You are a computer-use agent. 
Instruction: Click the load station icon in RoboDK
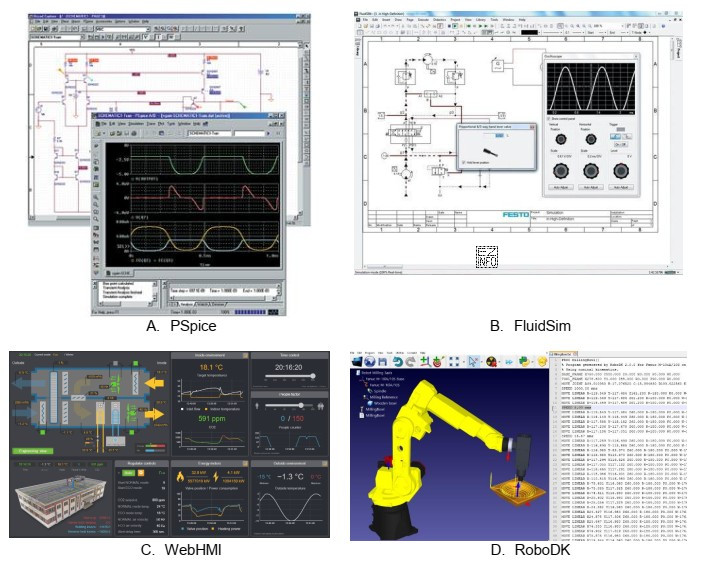tap(357, 361)
